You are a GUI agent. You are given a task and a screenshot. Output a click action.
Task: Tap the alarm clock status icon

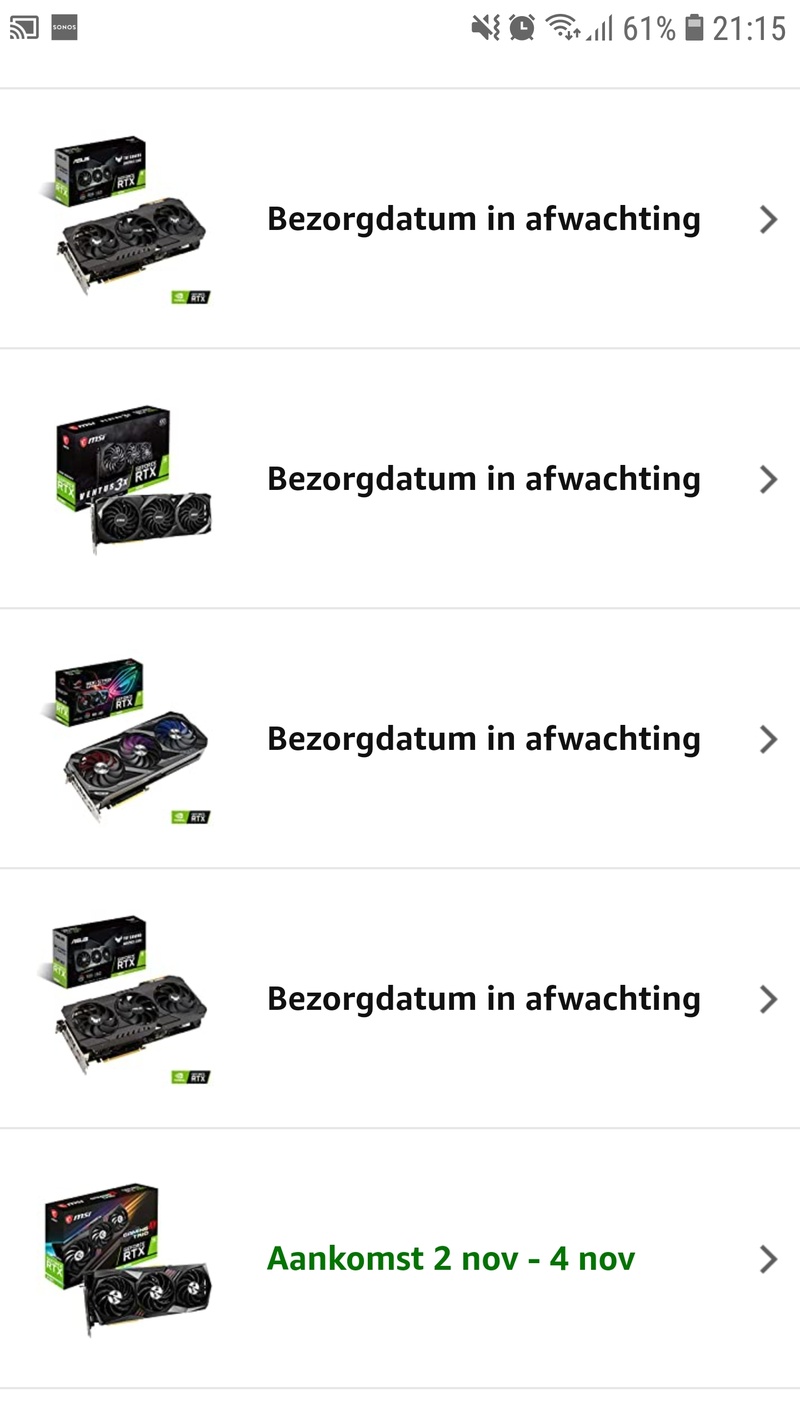point(522,28)
